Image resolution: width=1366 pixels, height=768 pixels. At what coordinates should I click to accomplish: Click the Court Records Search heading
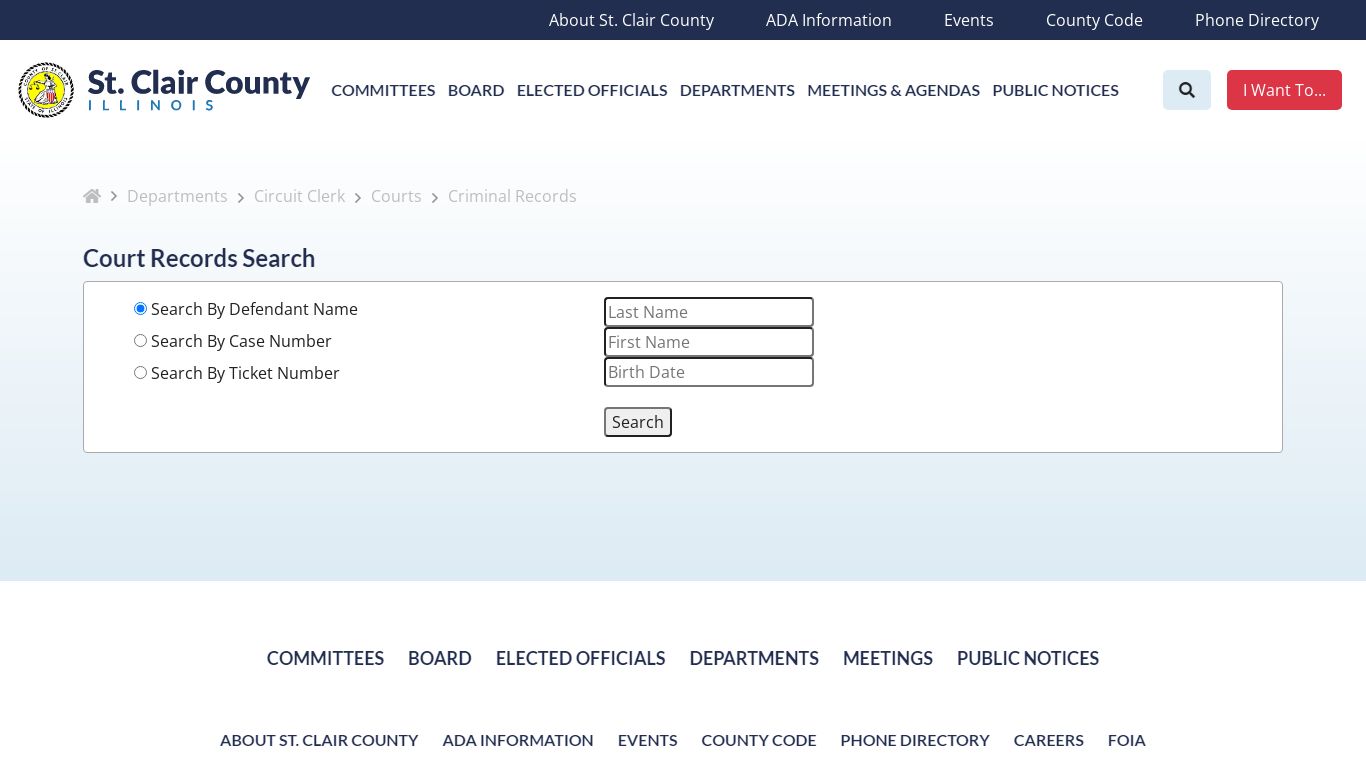[x=199, y=258]
